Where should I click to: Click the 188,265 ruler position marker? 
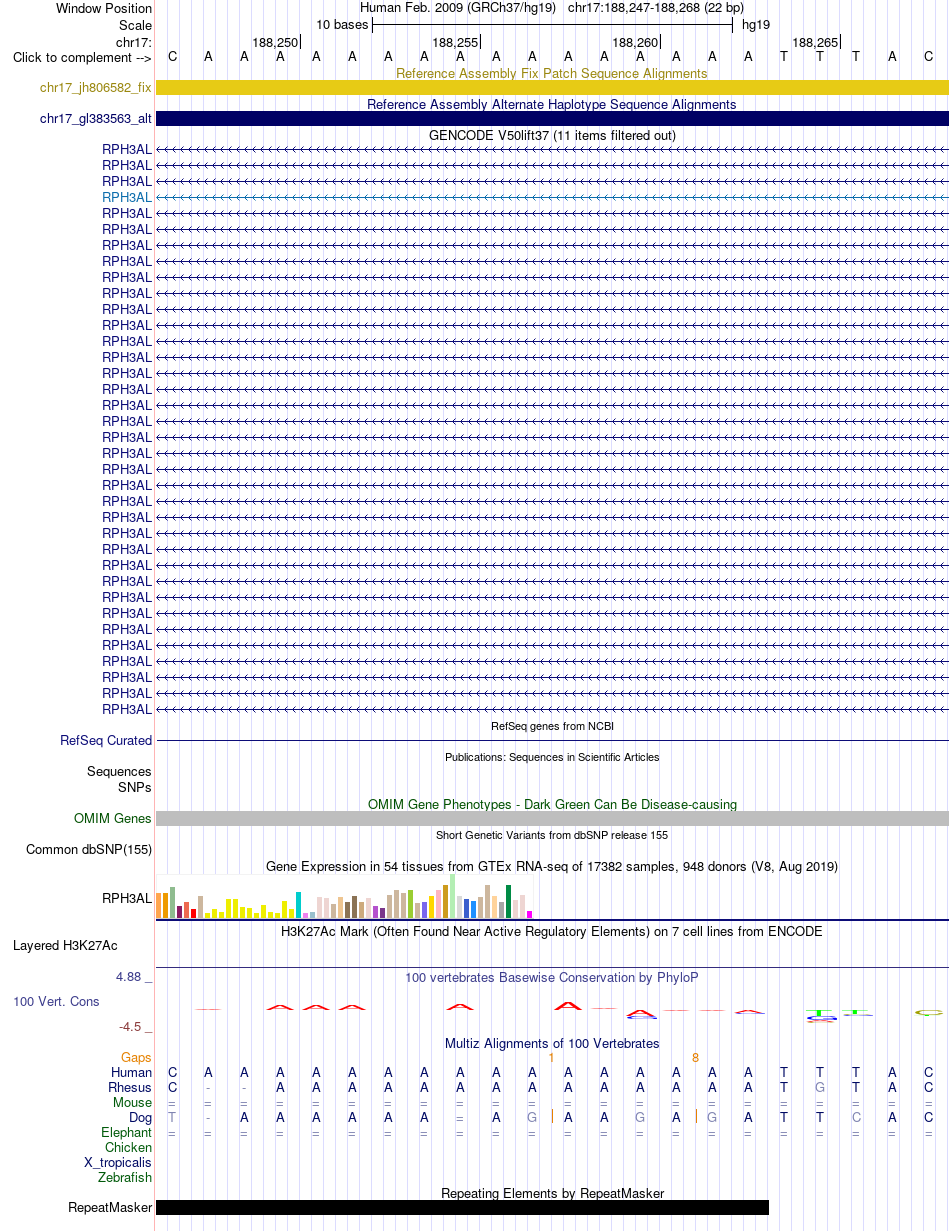[x=815, y=42]
